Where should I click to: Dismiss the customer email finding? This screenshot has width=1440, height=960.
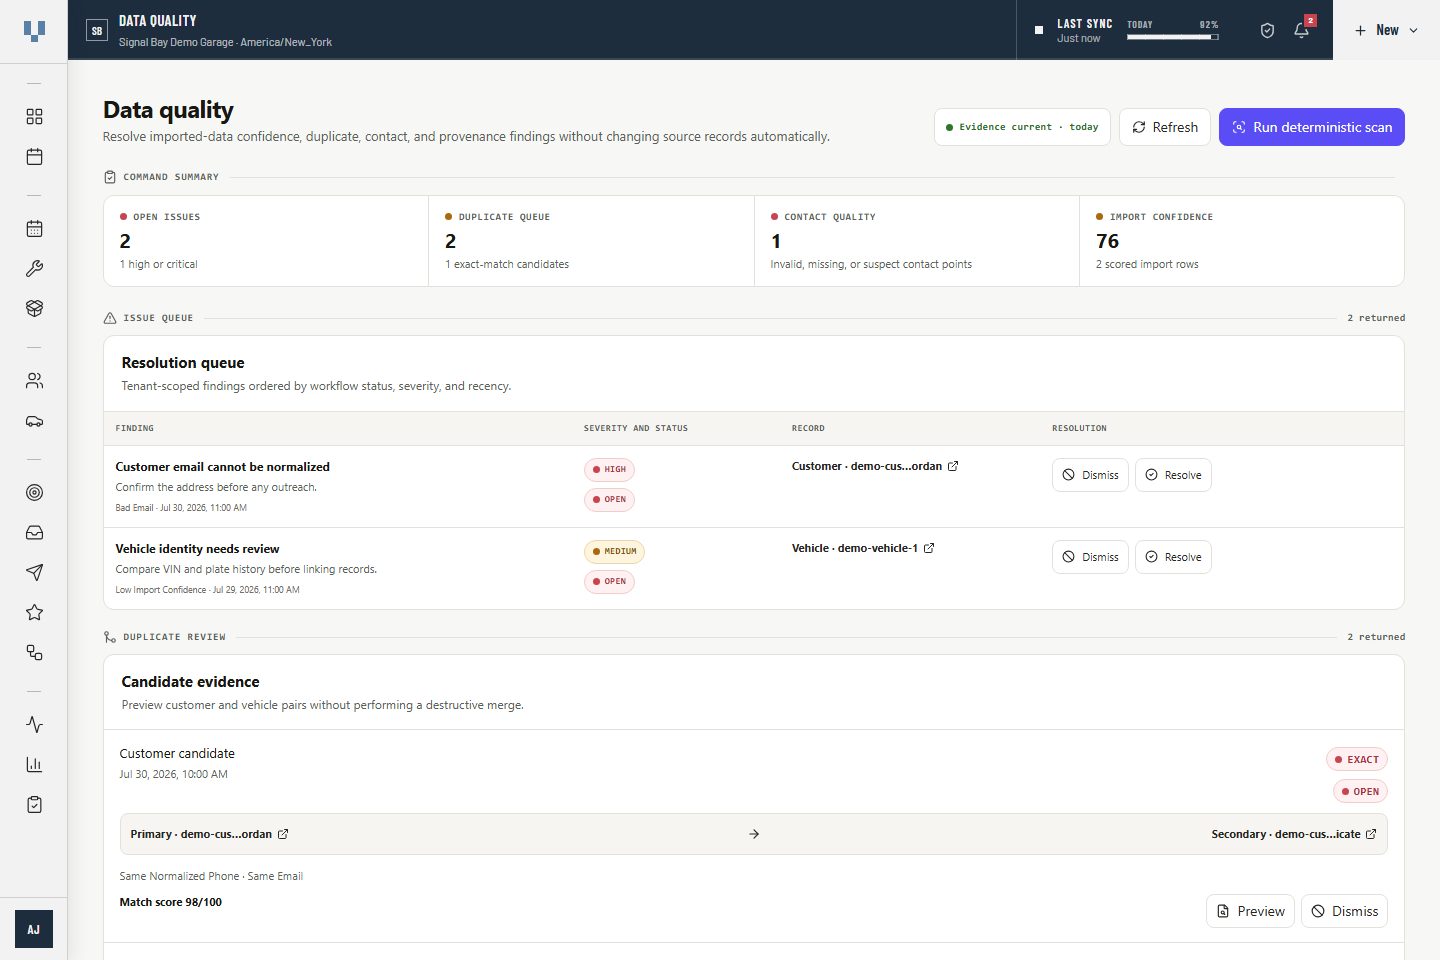(x=1090, y=475)
